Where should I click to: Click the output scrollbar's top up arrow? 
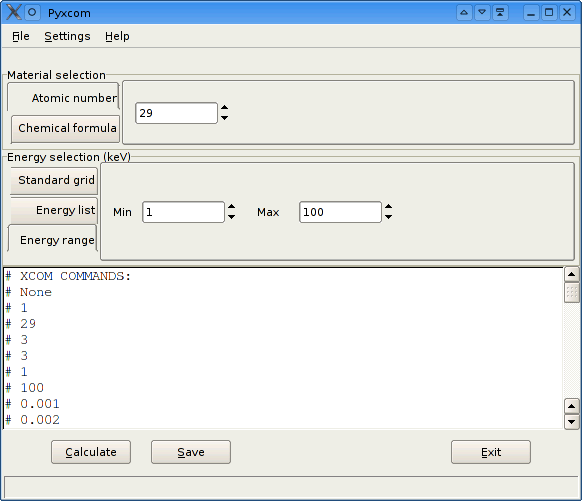[572, 275]
